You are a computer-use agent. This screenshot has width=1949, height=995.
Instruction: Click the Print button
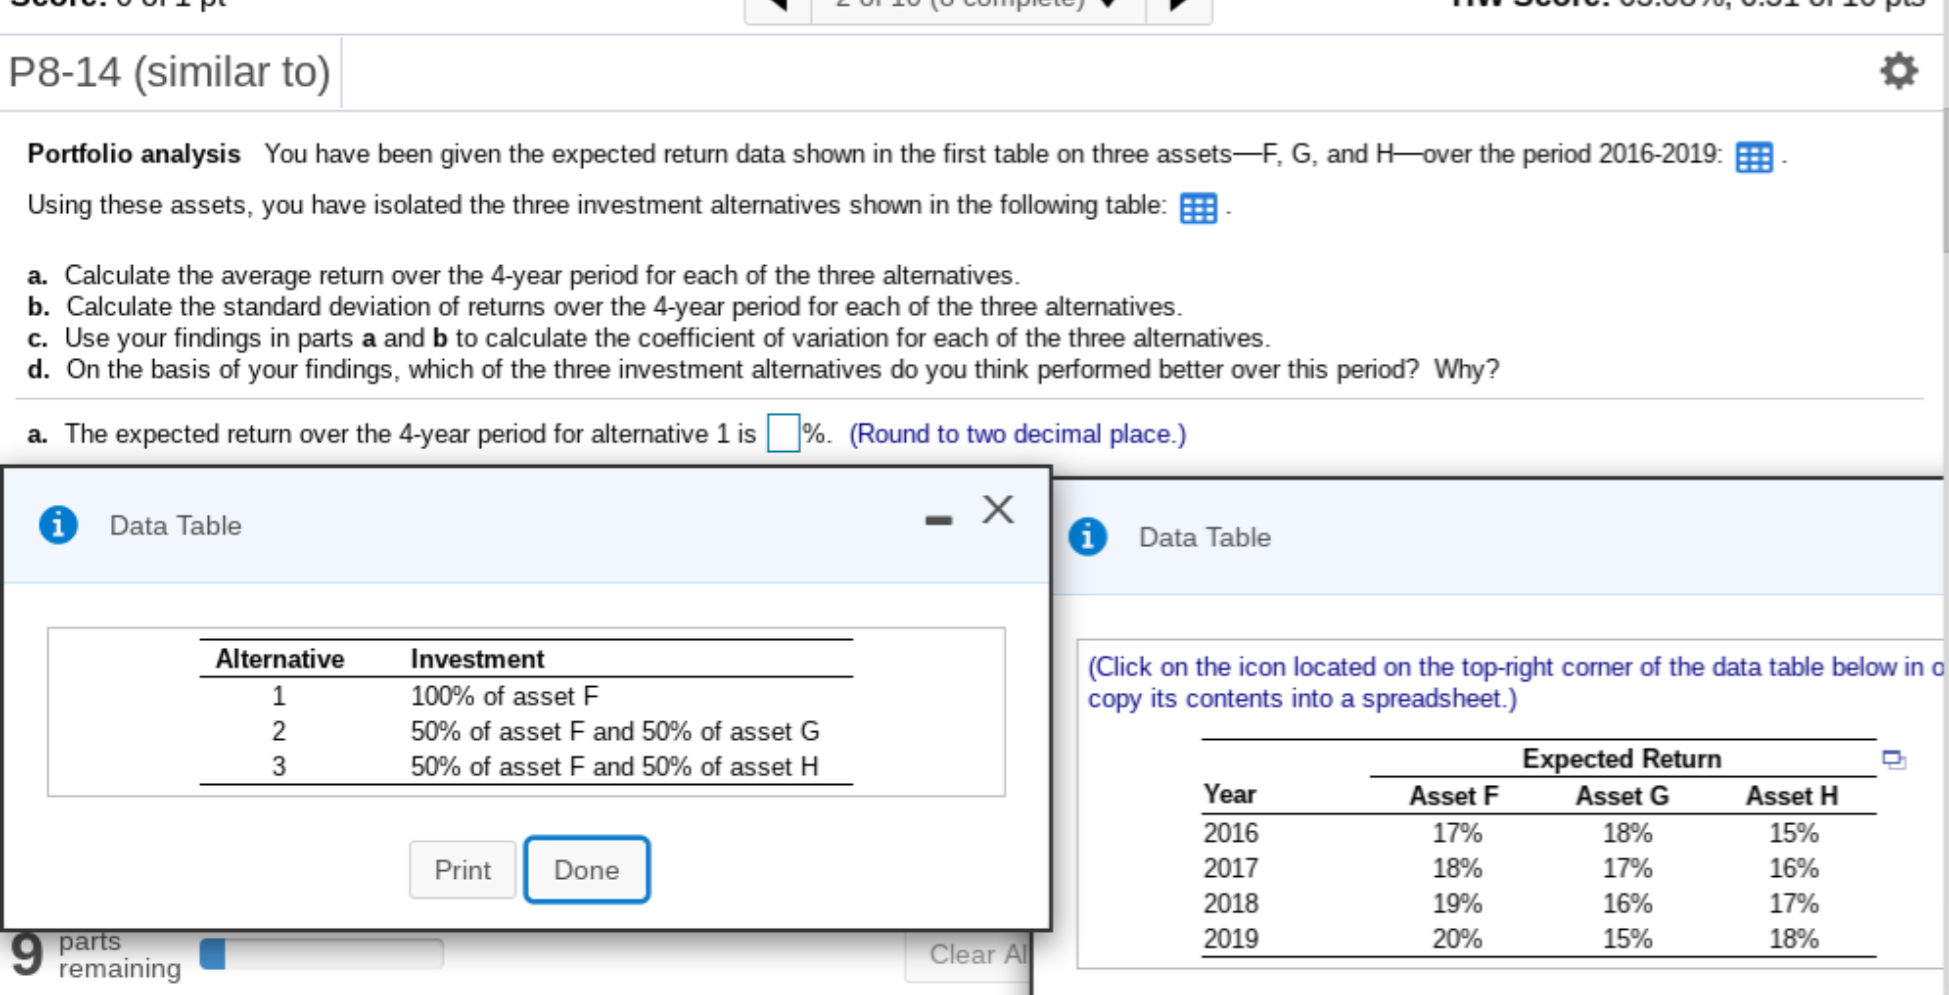pyautogui.click(x=461, y=869)
